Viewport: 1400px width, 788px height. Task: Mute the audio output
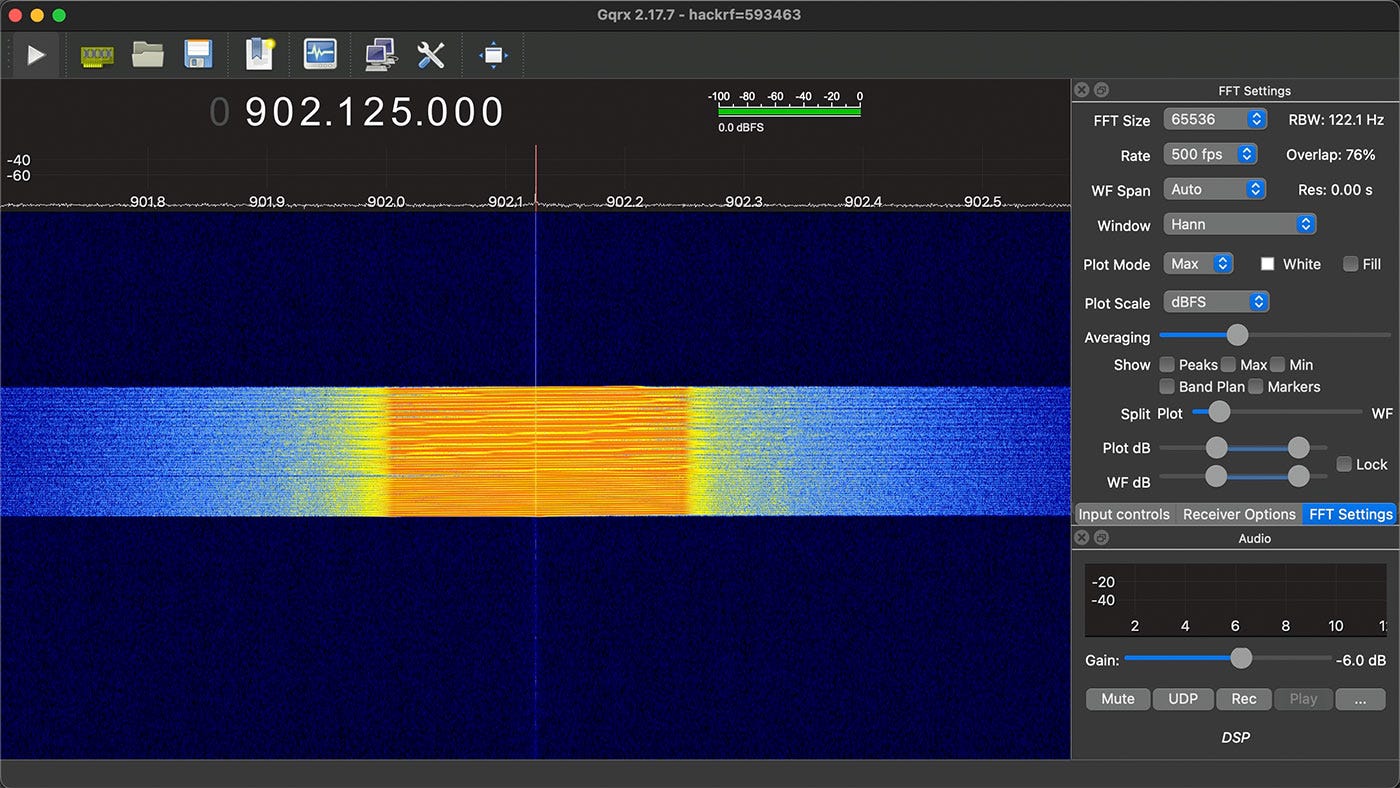(1117, 699)
